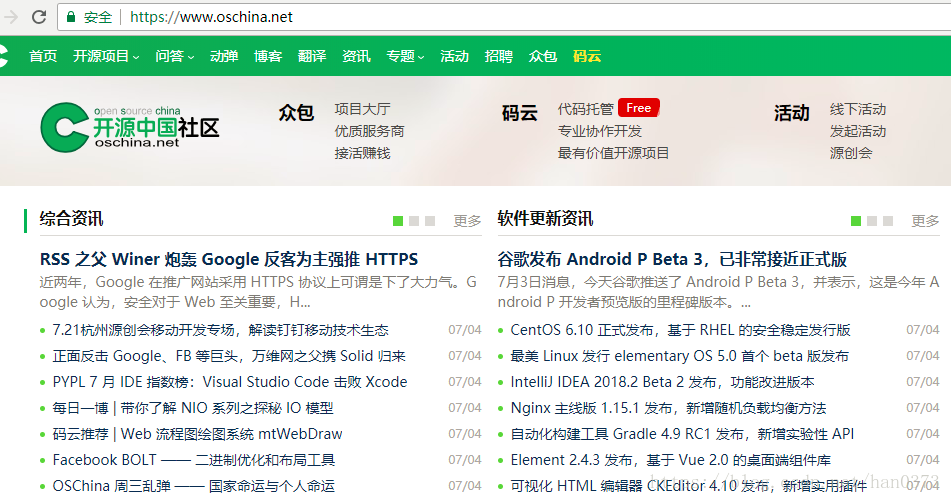Viewport: 951px width, 502px height.
Task: Open the article 7.21杭州源创会移动开发专场
Action: click(220, 330)
